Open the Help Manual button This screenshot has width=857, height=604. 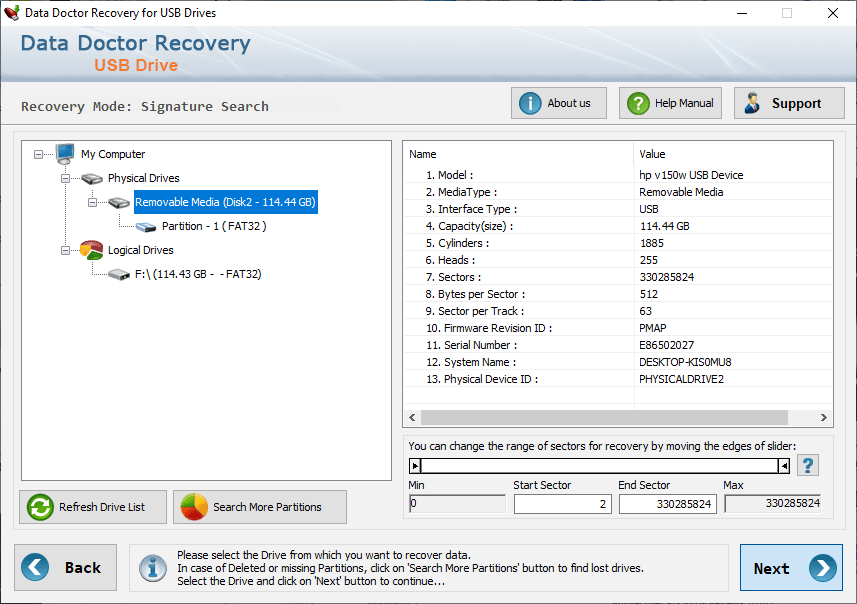tap(670, 103)
